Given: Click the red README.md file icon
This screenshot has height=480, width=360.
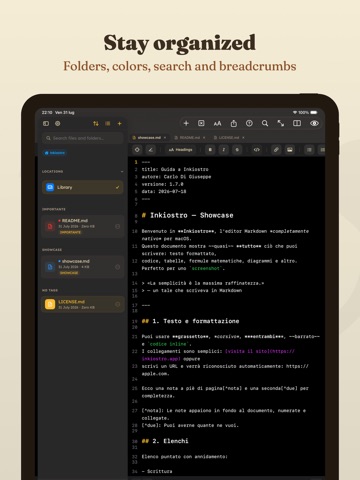Looking at the screenshot, I should click(50, 226).
